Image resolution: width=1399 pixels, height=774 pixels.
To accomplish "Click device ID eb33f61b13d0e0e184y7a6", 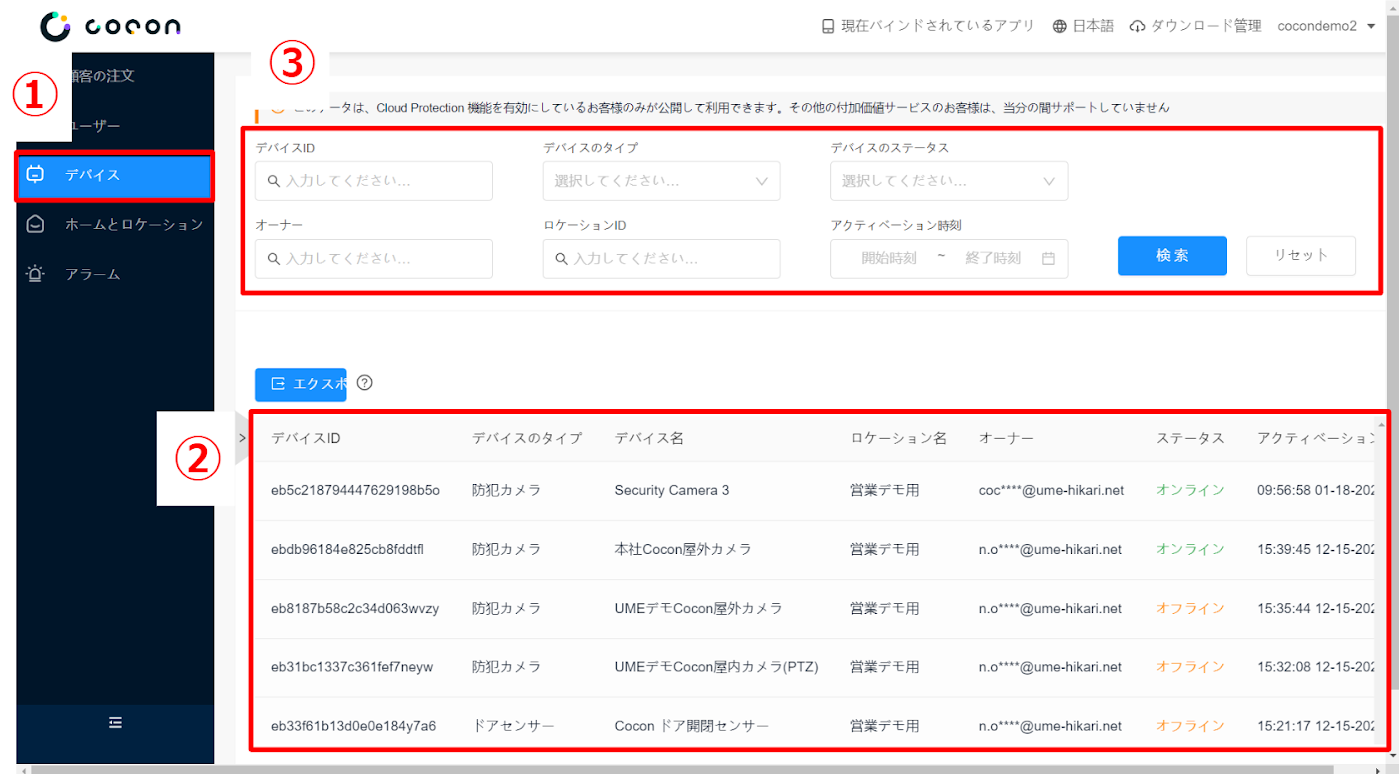I will [x=353, y=726].
